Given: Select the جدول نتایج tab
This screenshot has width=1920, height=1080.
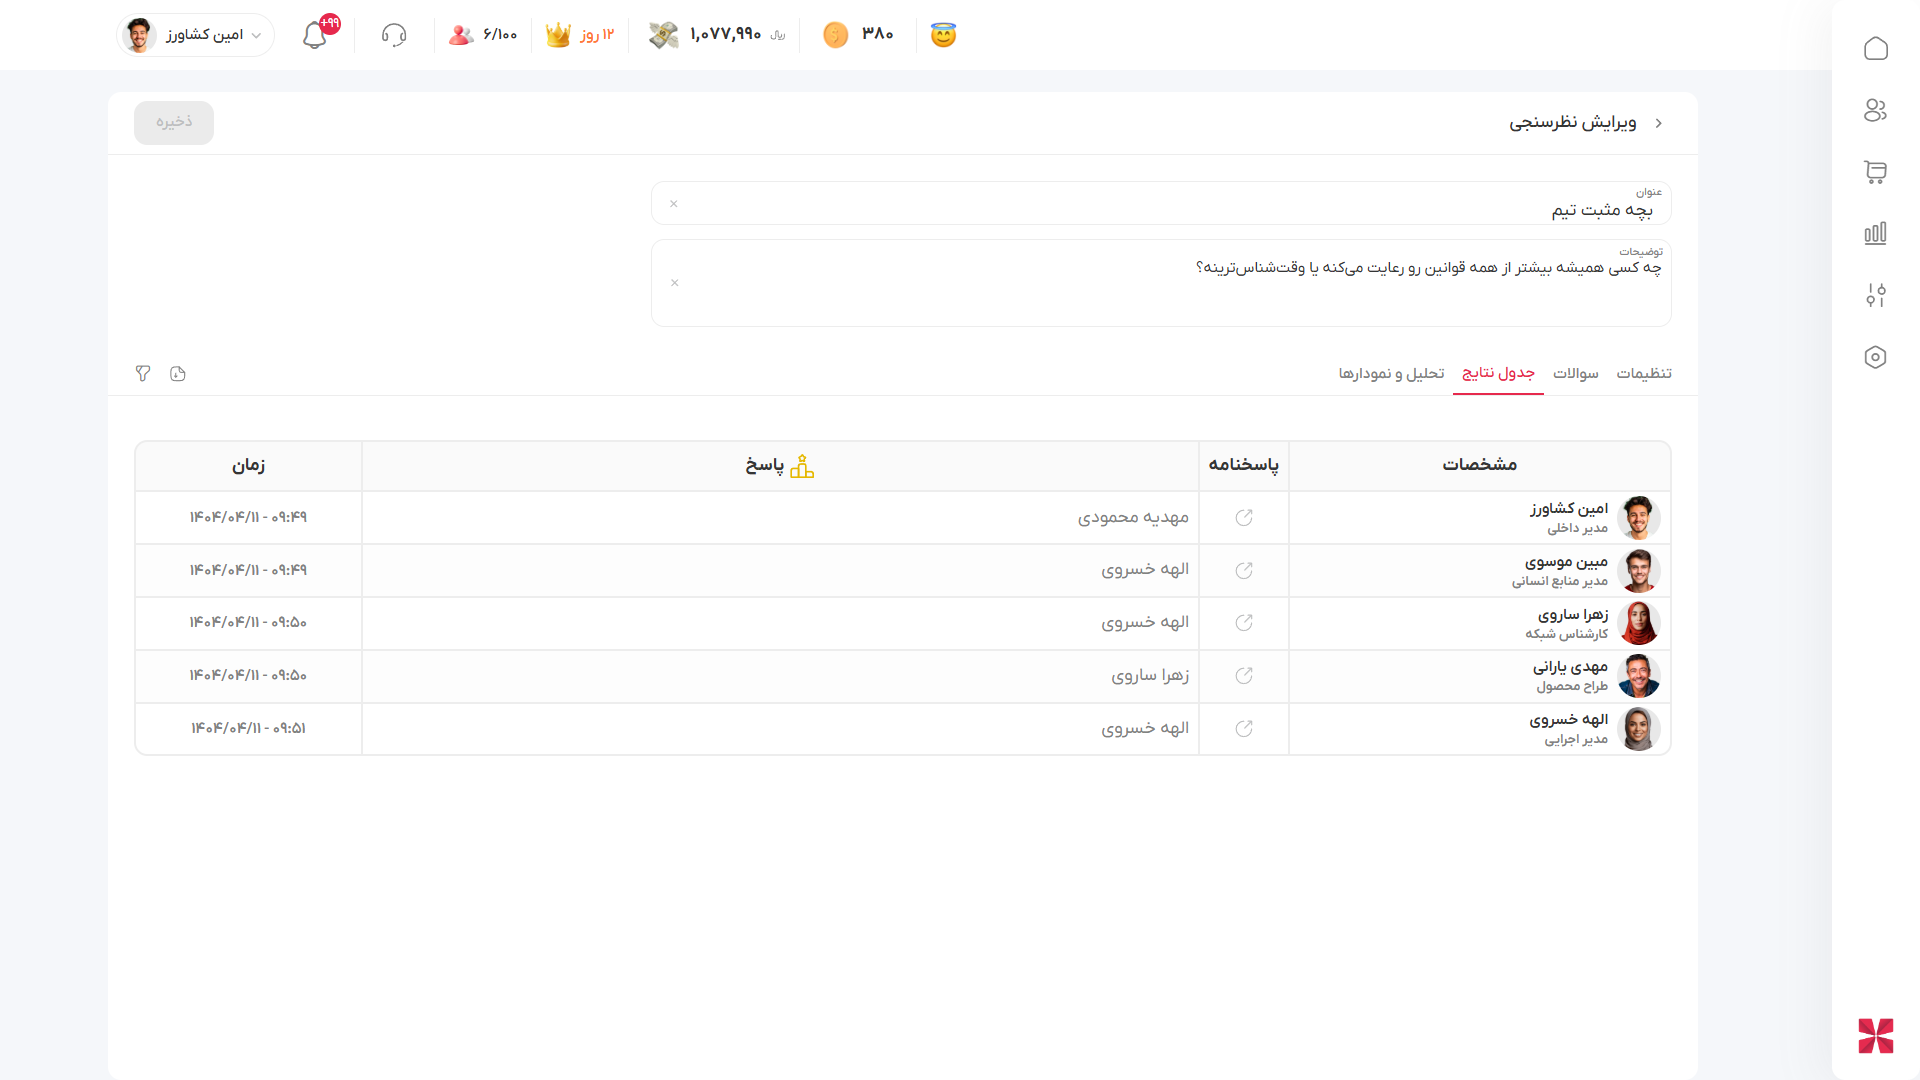Looking at the screenshot, I should click(x=1498, y=373).
